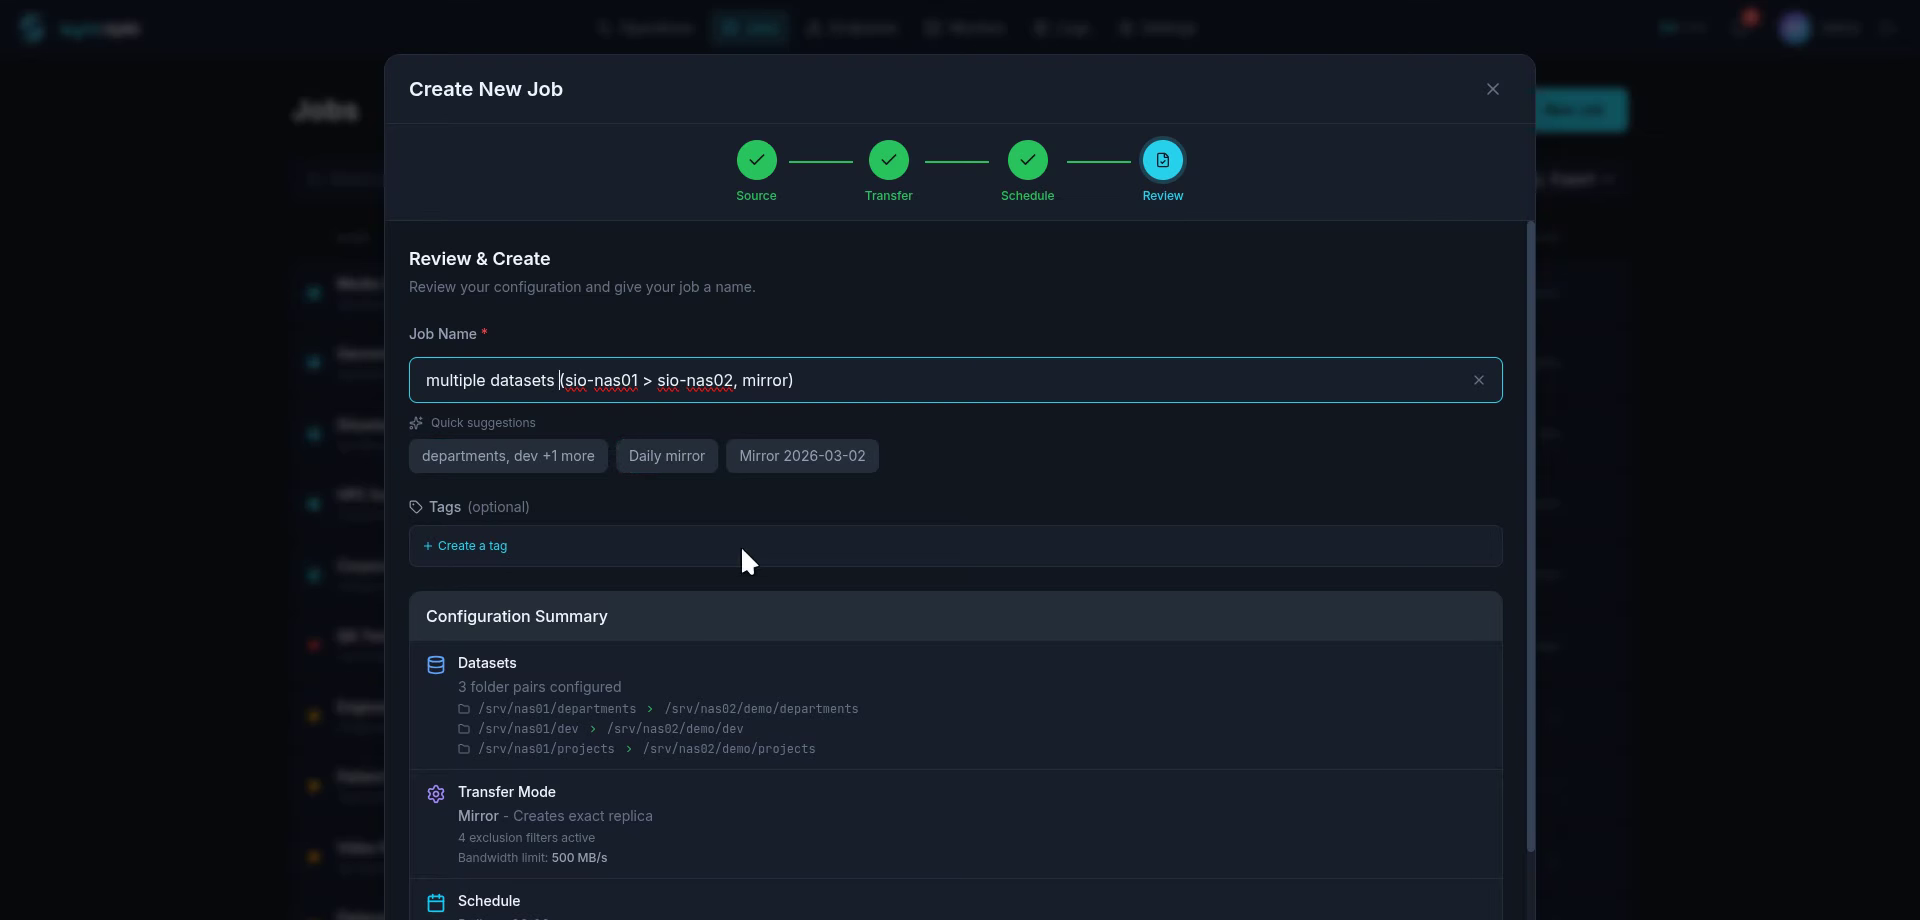Viewport: 1920px width, 920px height.
Task: Clear the Job Name field
Action: [1479, 380]
